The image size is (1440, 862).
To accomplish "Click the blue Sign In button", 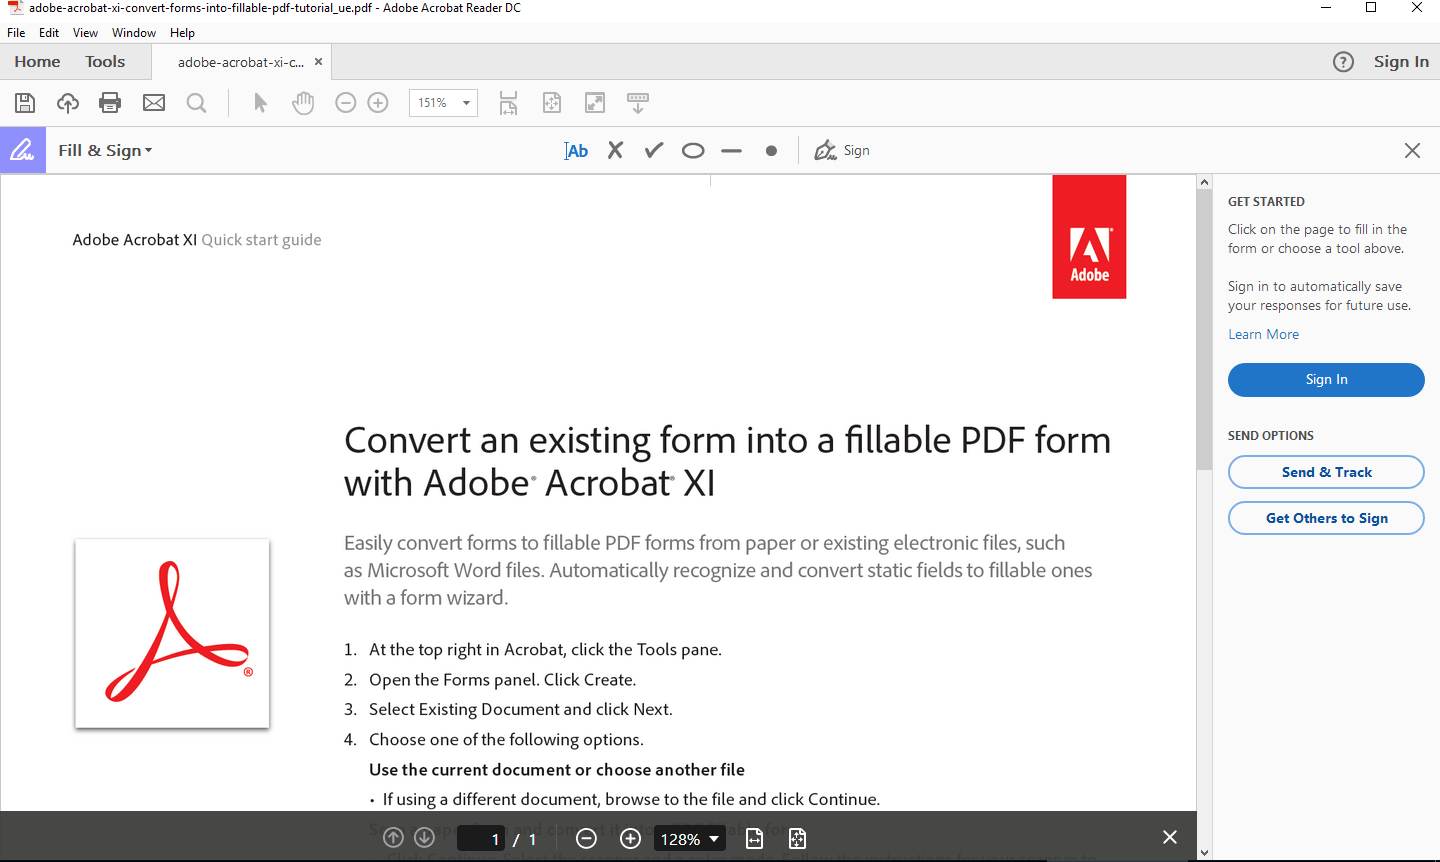I will [1326, 380].
